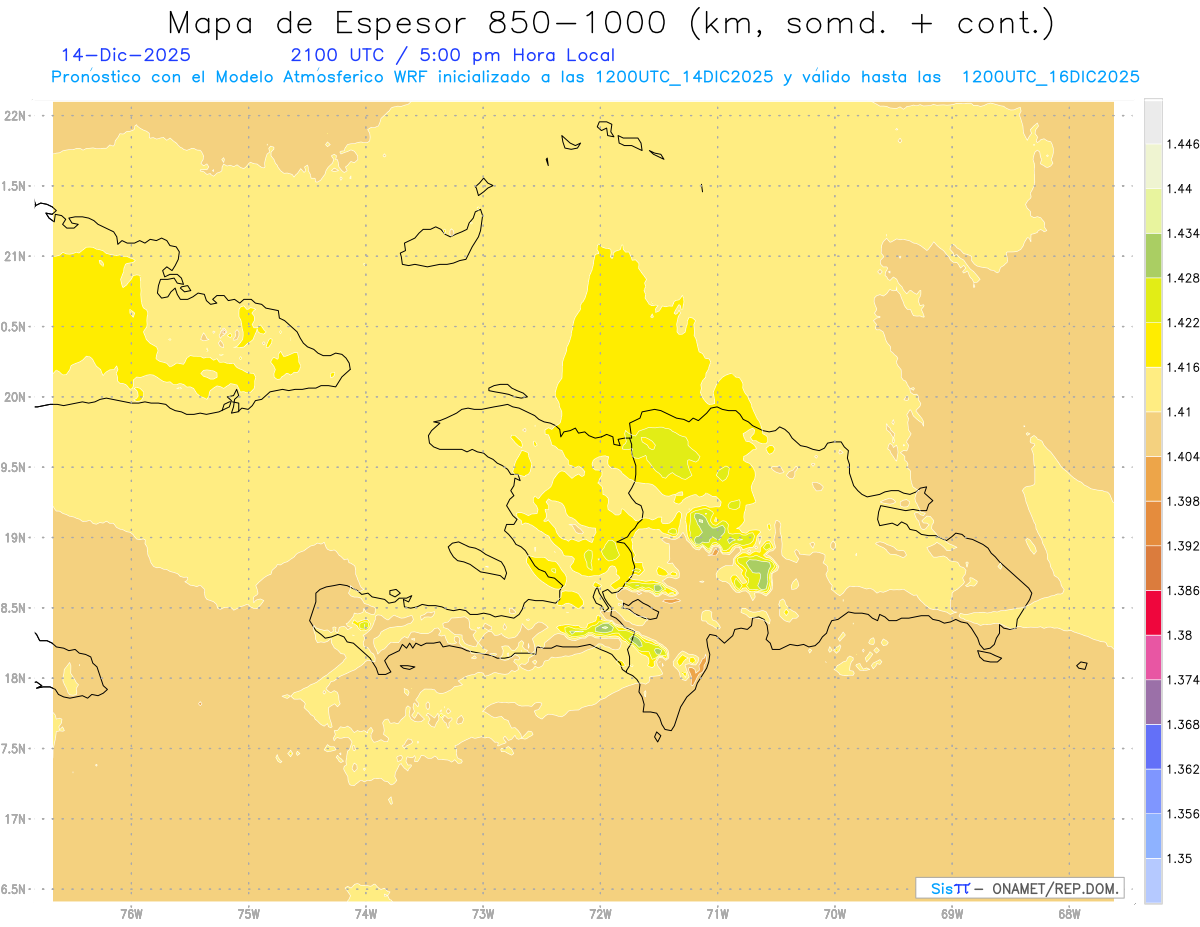
Task: Click the legend value '1.404'
Action: click(1184, 456)
